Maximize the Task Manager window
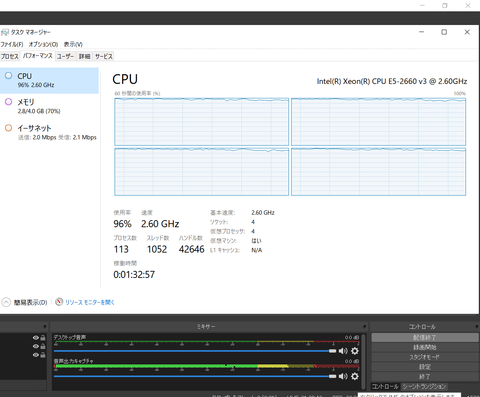Viewport: 480px width, 397px height. point(444,32)
